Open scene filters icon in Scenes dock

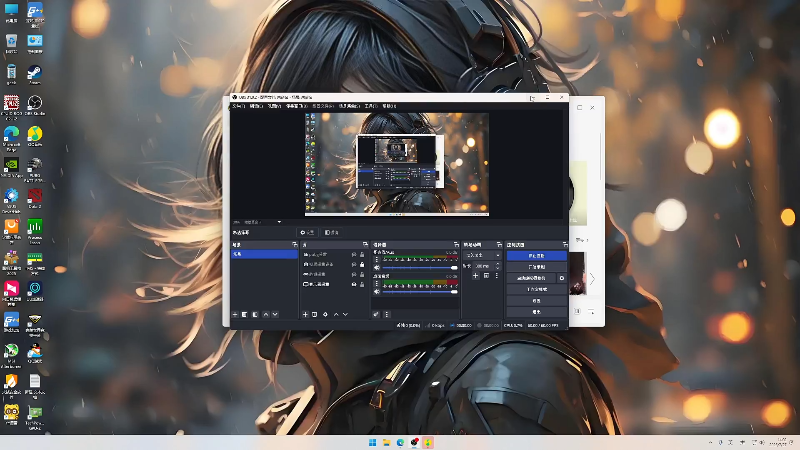pos(255,315)
